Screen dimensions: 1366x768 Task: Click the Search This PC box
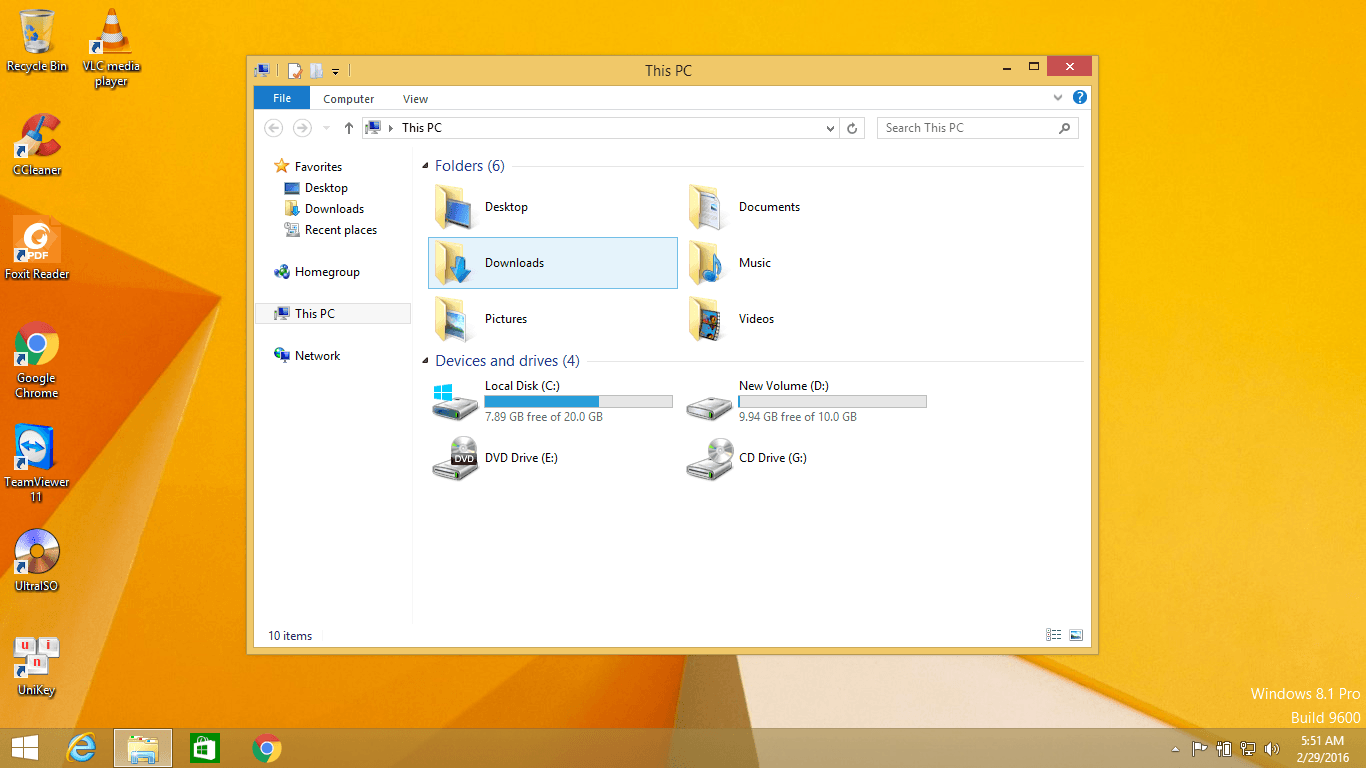point(978,128)
